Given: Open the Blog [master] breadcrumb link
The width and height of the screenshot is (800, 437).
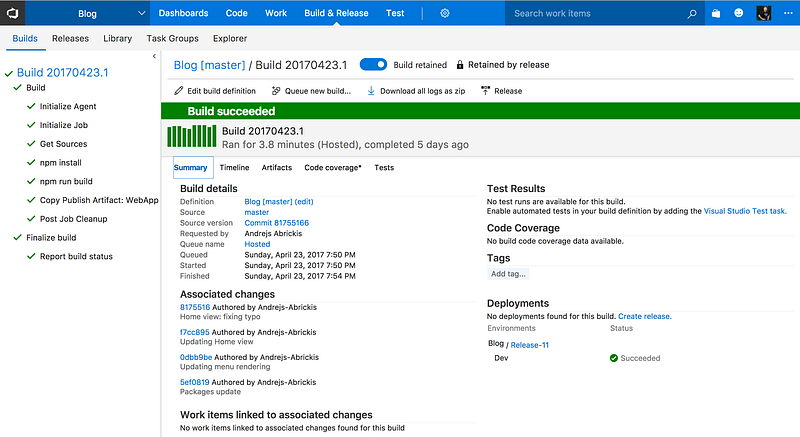Looking at the screenshot, I should click(x=209, y=65).
